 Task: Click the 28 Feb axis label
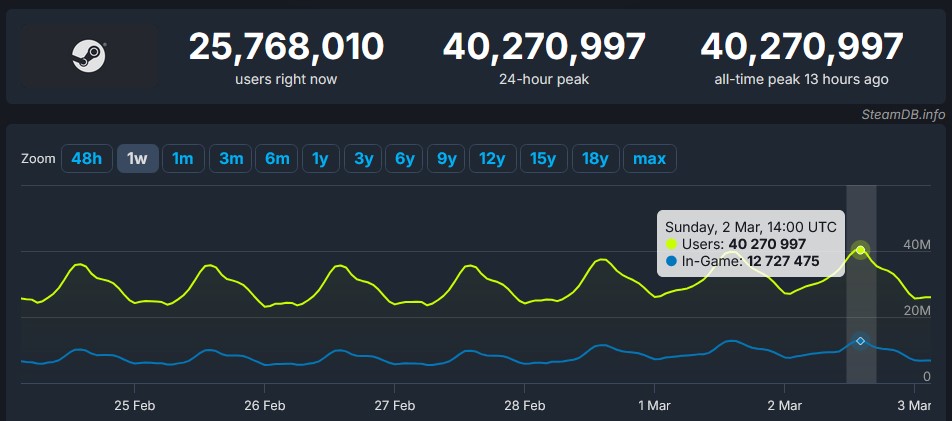coord(524,405)
